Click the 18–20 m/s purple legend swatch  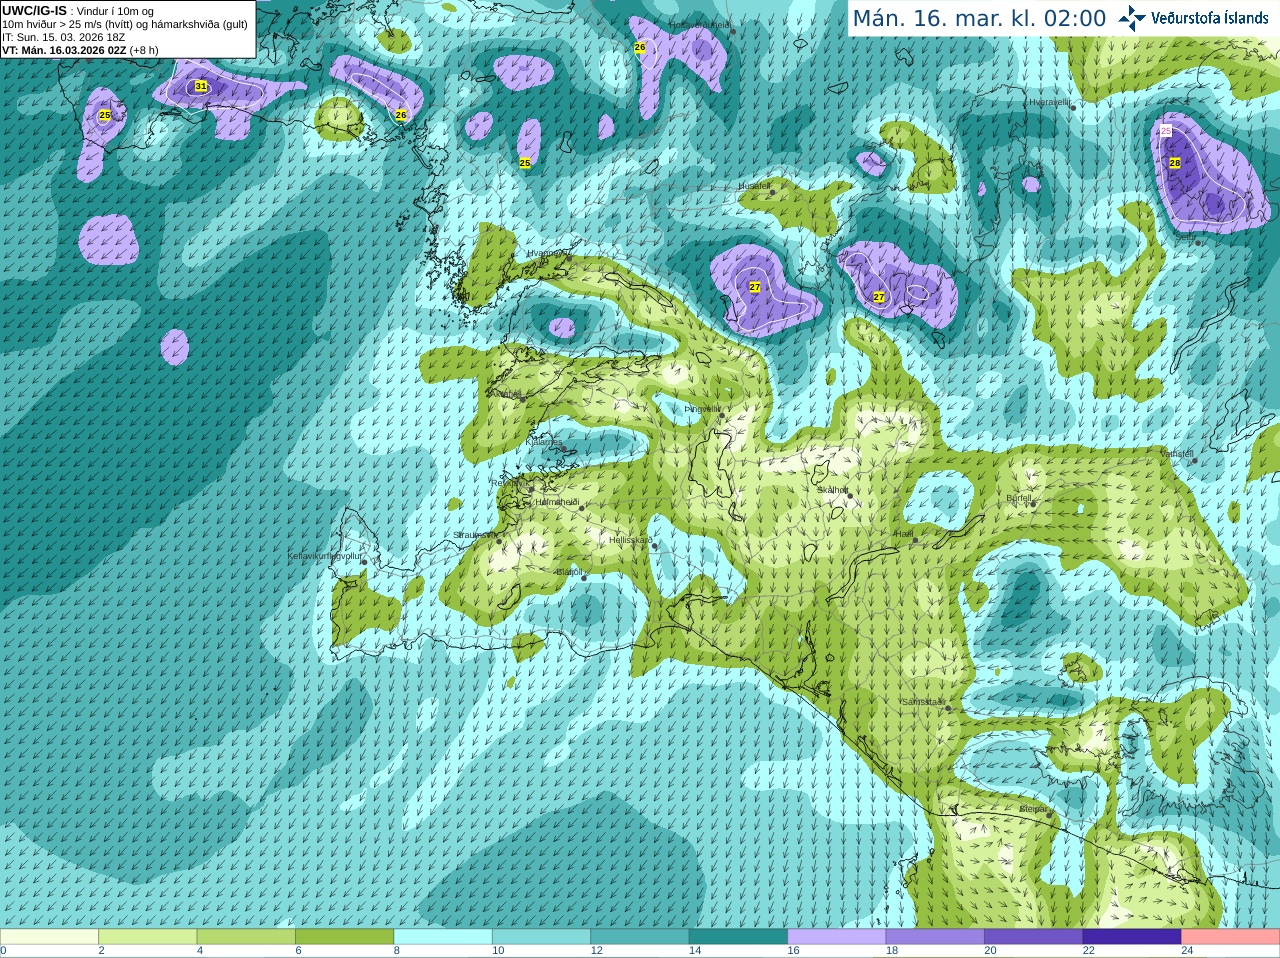click(x=935, y=937)
